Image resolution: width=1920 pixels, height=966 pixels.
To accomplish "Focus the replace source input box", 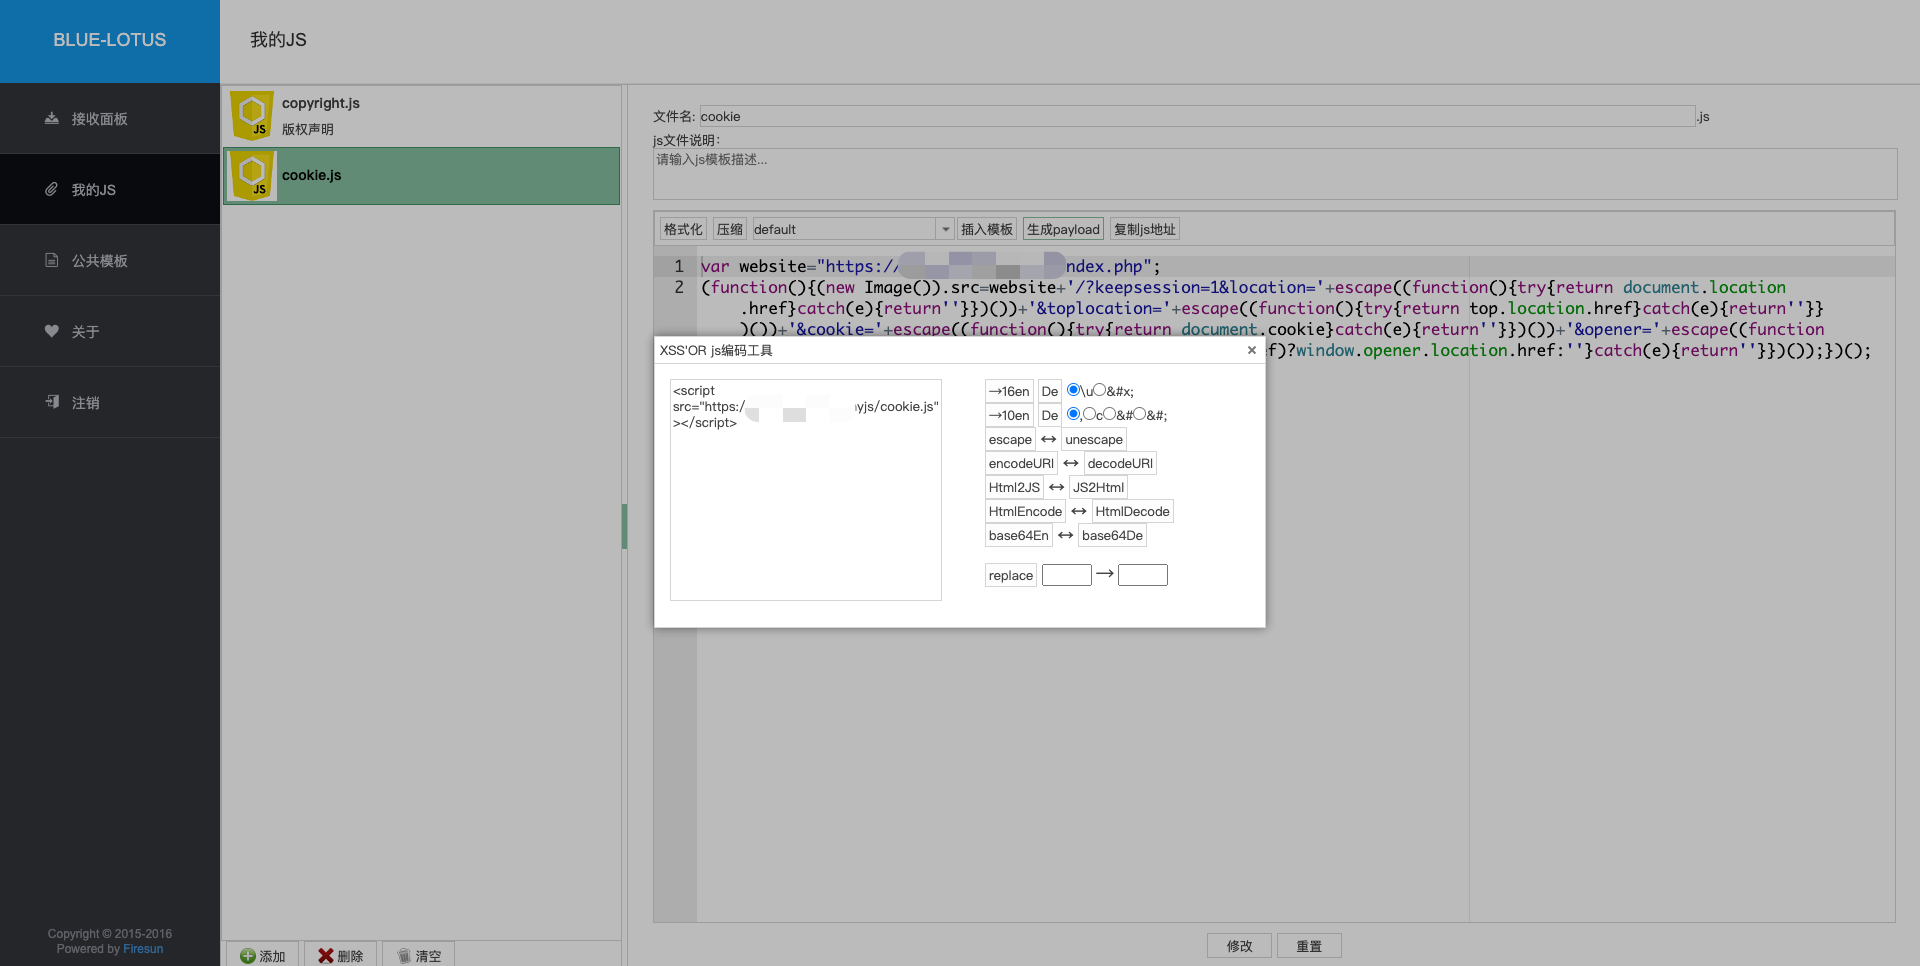I will pos(1066,575).
